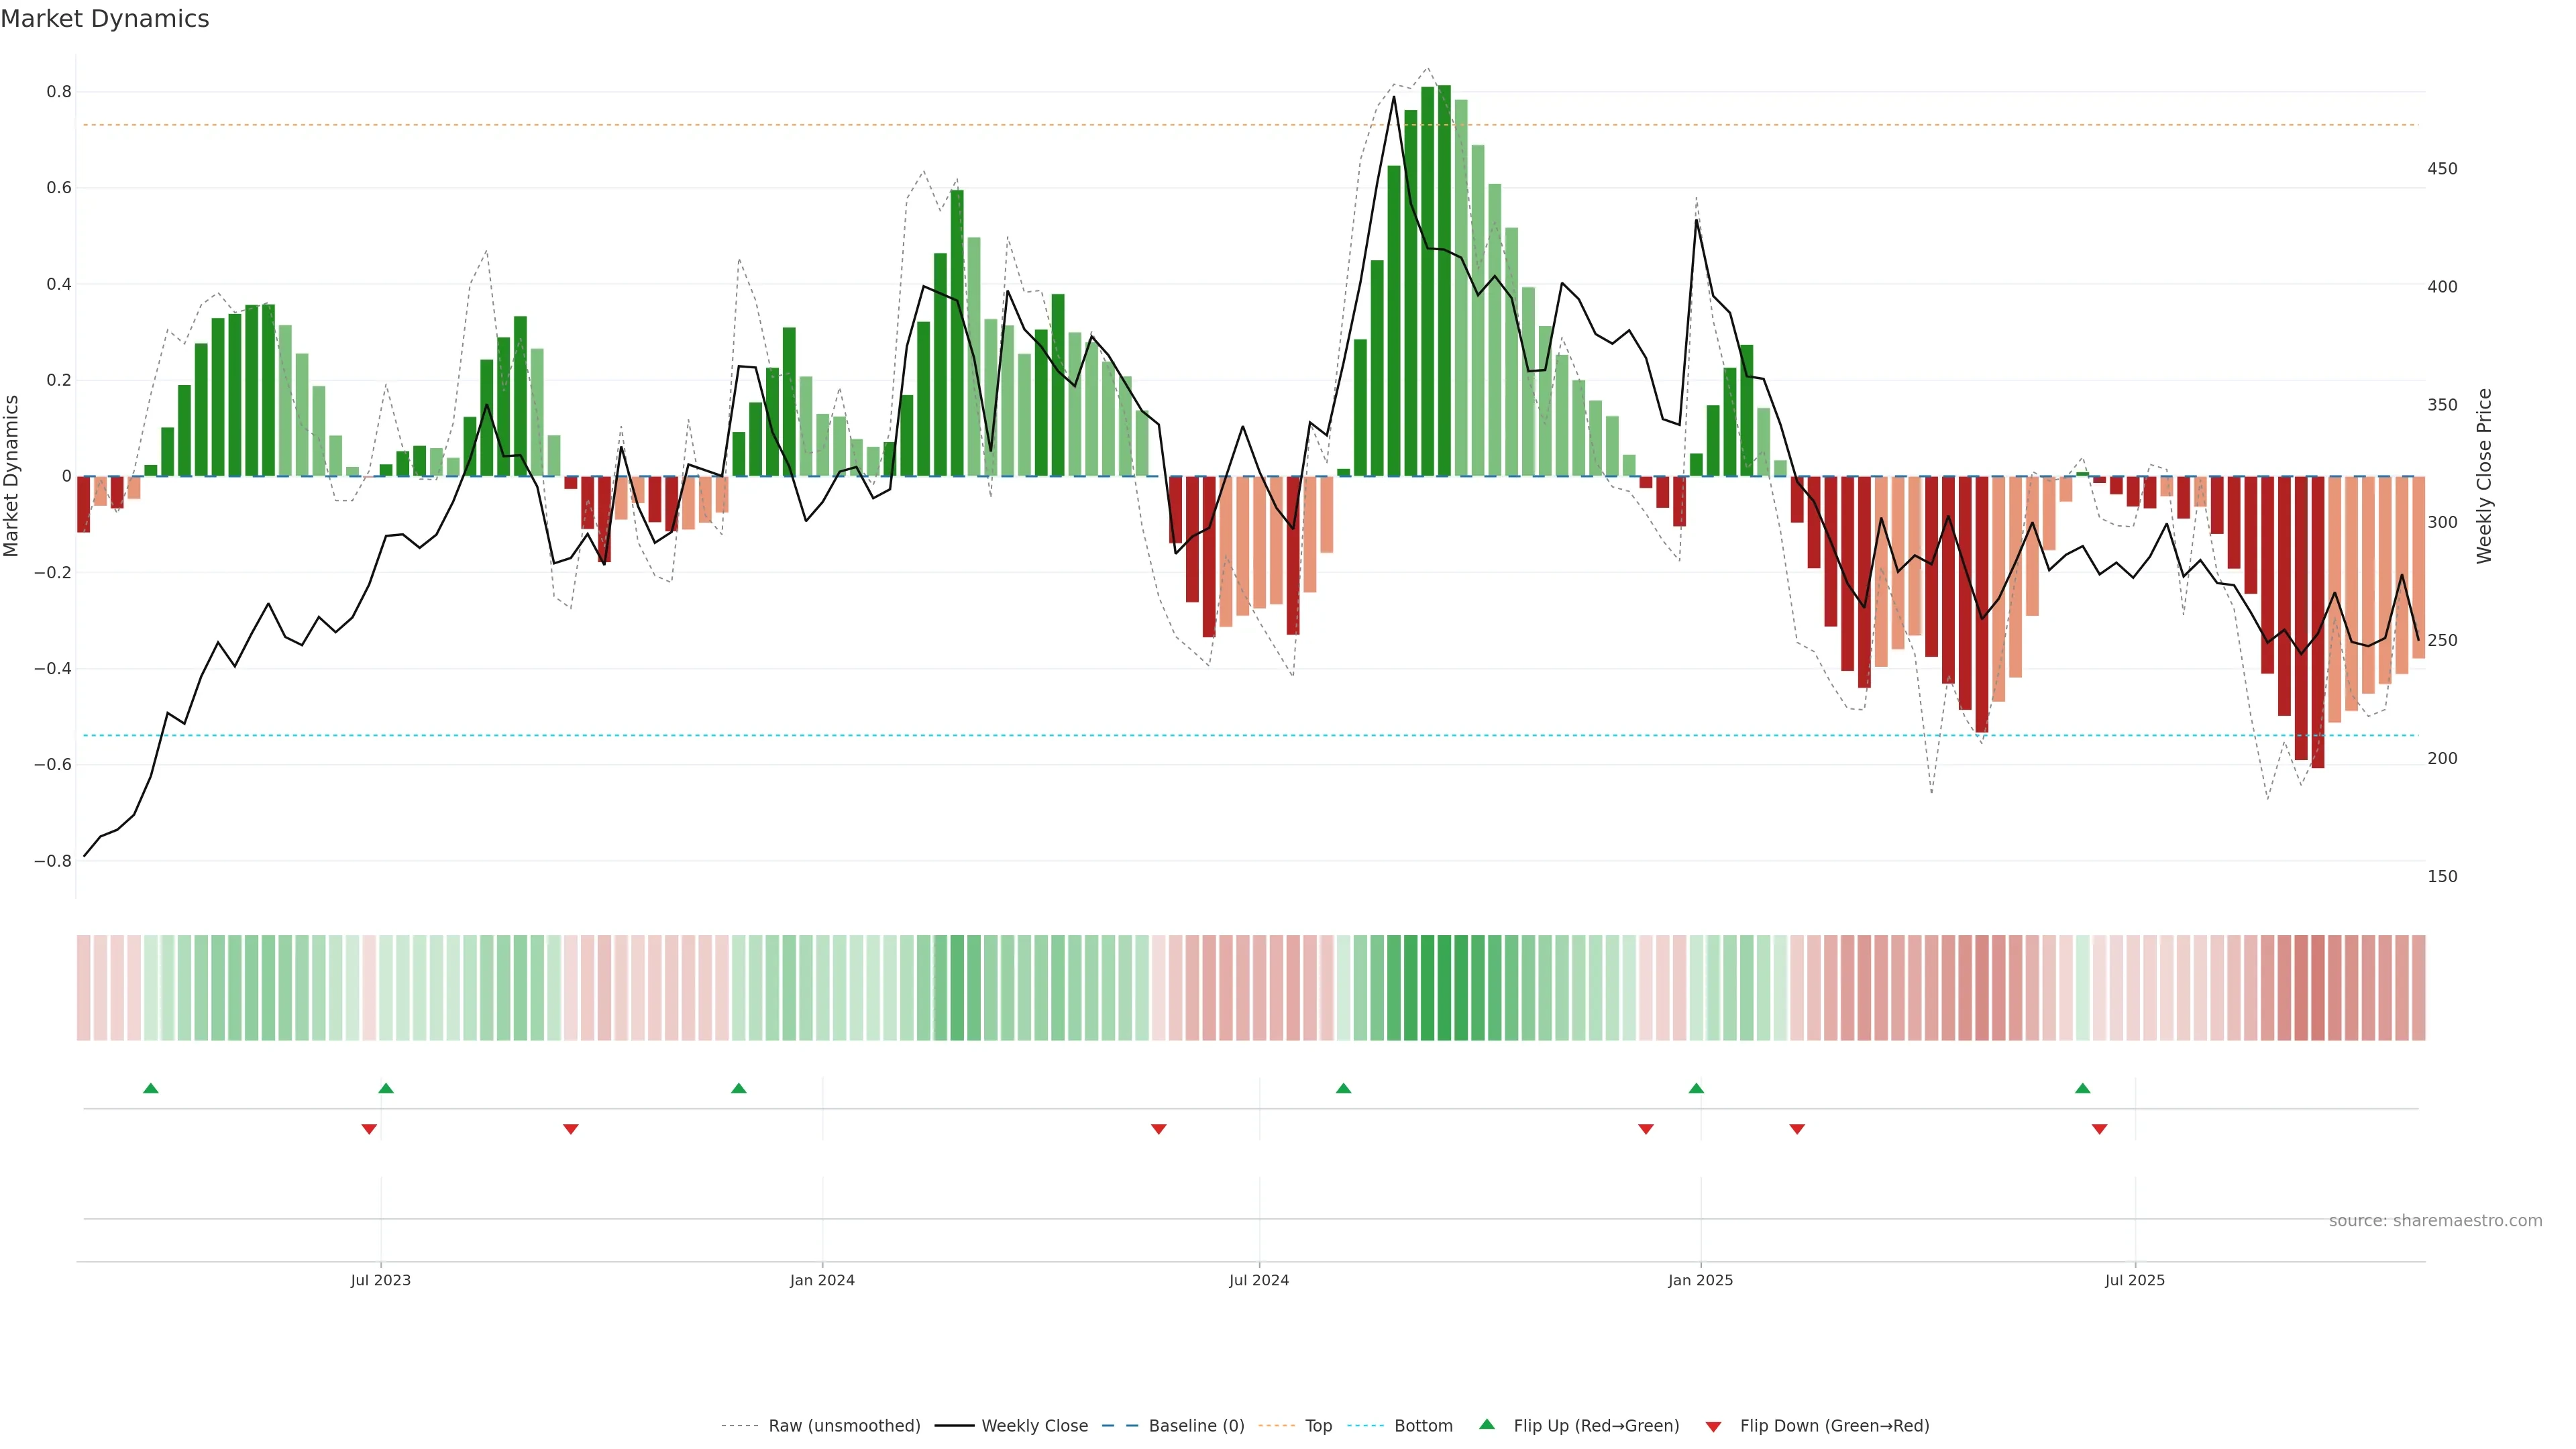This screenshot has width=2576, height=1449.
Task: Click the Jan 2024 x-axis label
Action: pyautogui.click(x=822, y=1280)
